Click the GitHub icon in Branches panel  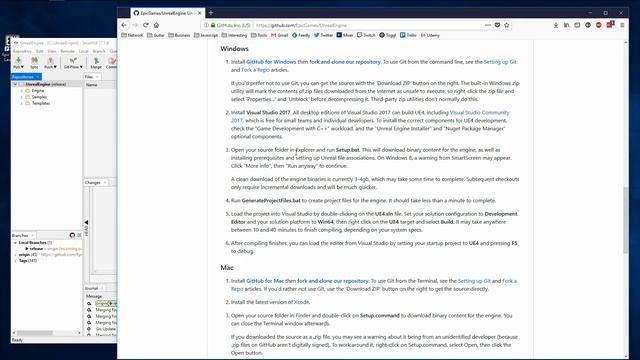(x=72, y=235)
